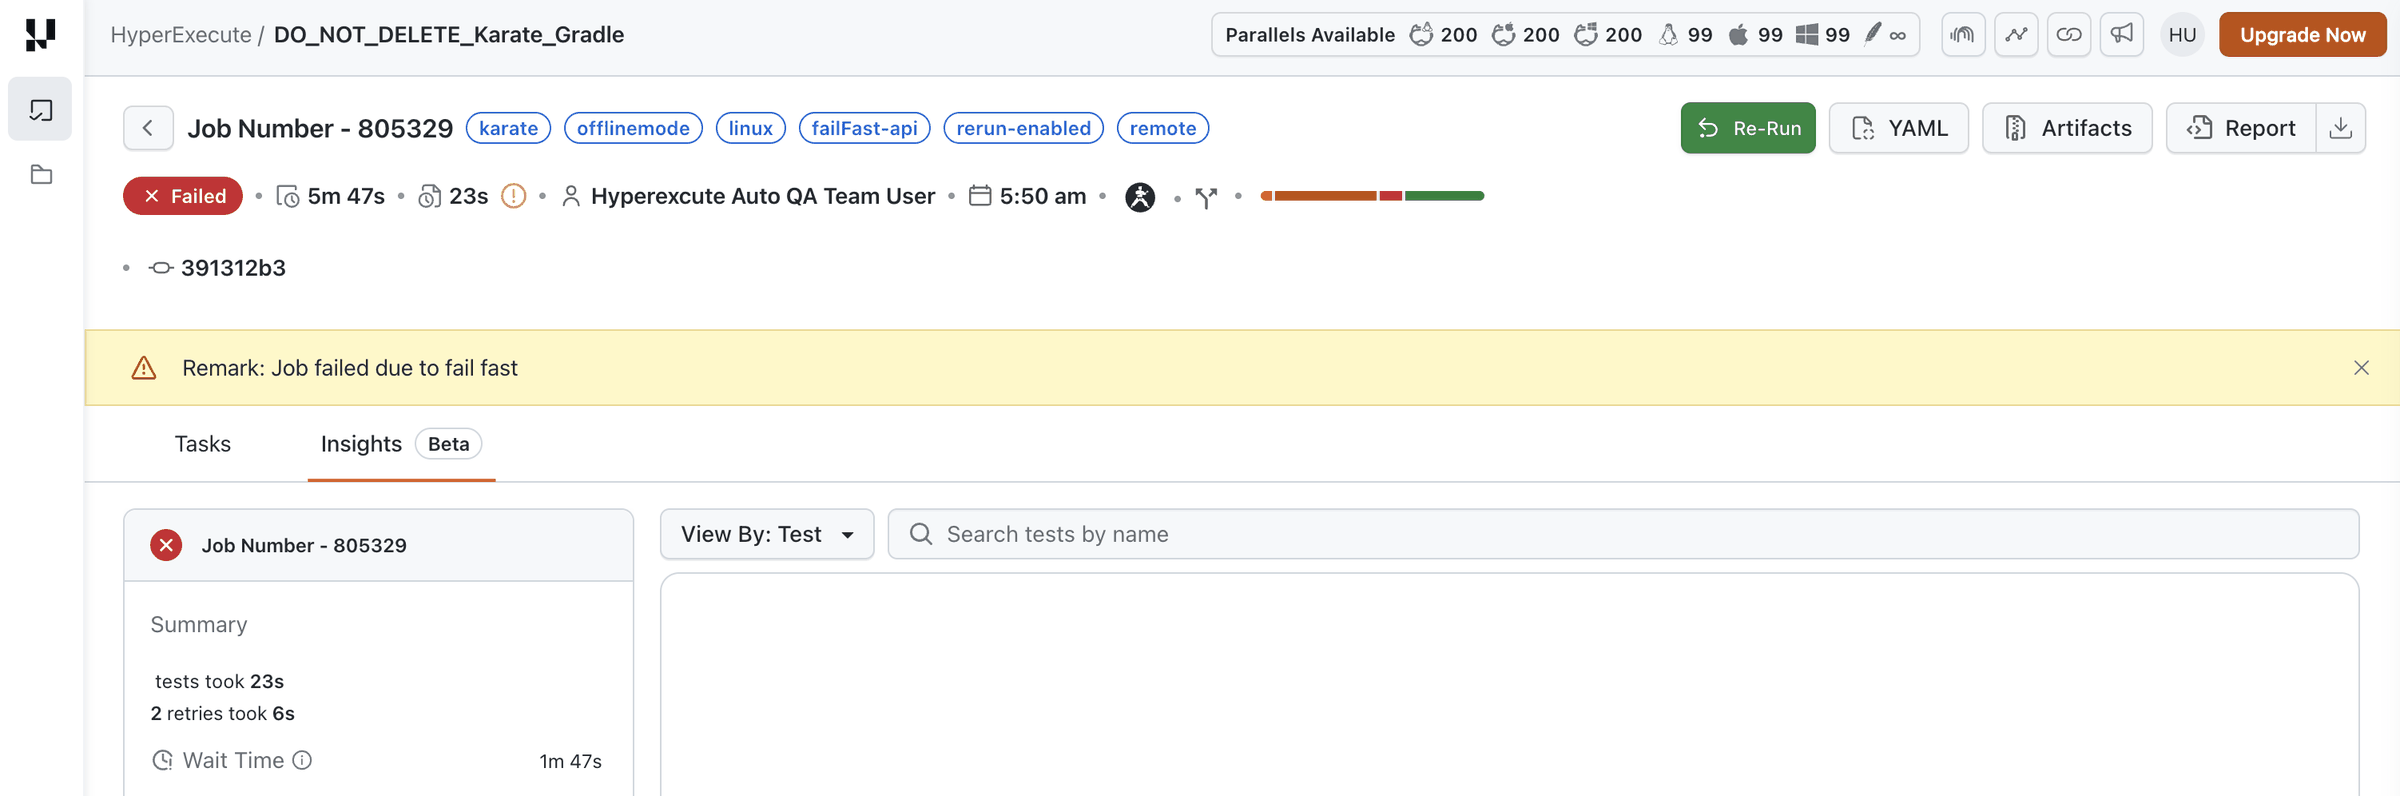
Task: Open the tunnel icon in header
Action: click(x=1963, y=35)
